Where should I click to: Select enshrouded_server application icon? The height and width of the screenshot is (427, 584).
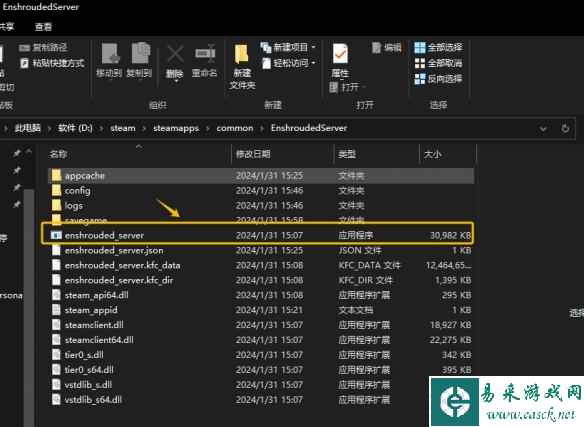tap(56, 235)
